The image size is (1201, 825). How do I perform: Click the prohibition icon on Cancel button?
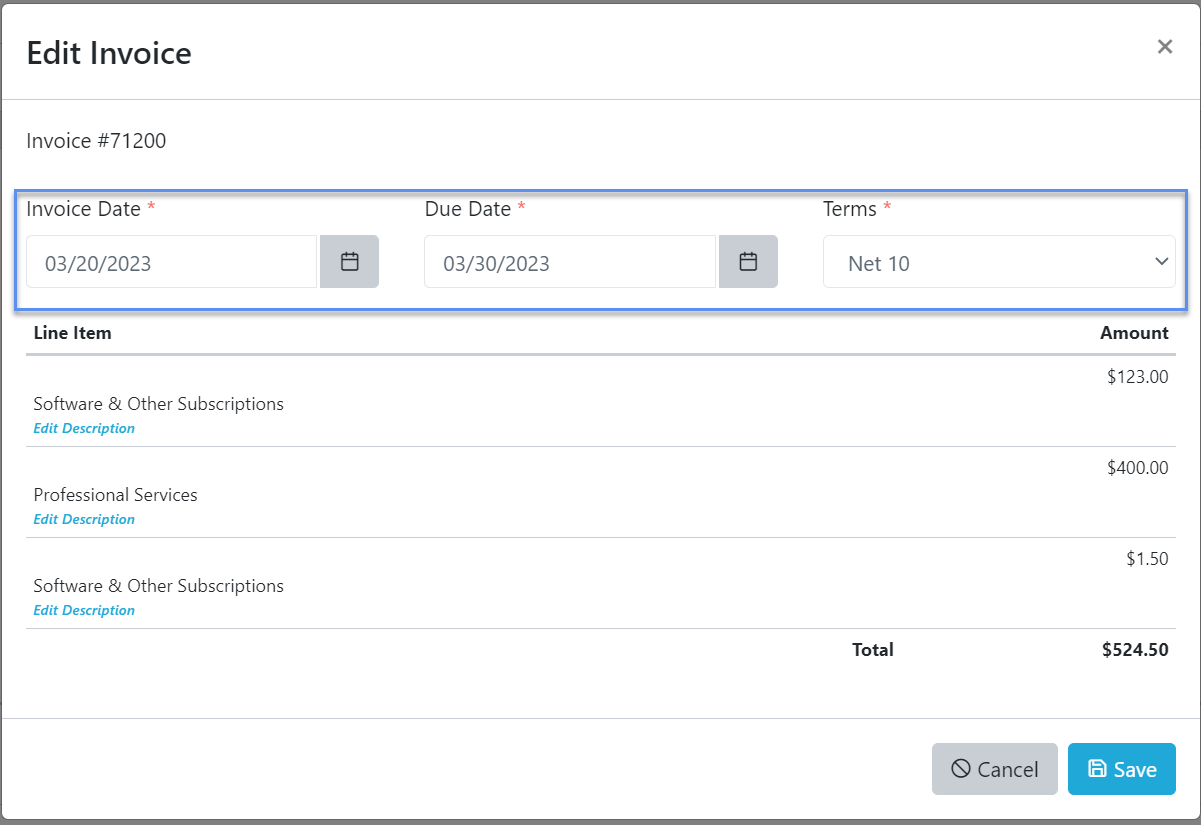pos(962,769)
